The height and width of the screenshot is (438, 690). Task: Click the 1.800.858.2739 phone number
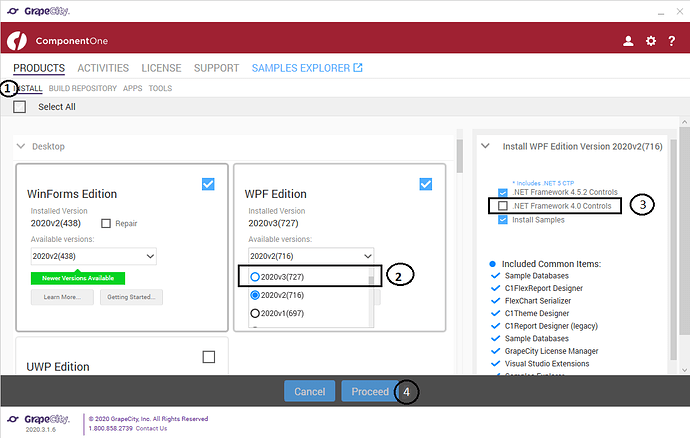point(110,428)
